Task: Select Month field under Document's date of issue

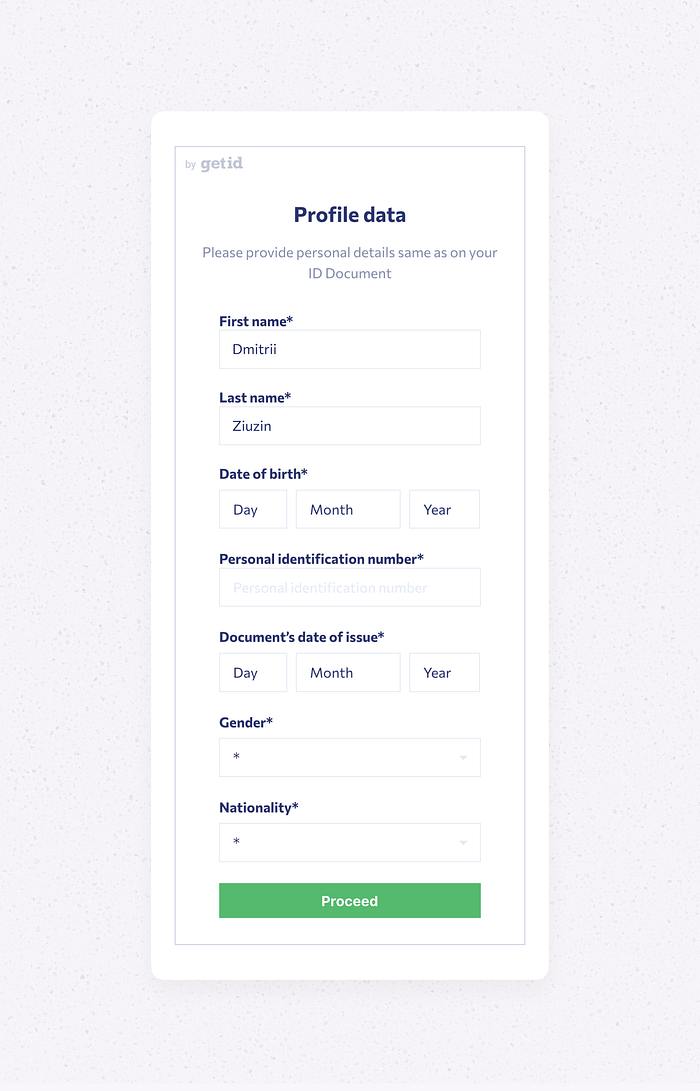Action: (348, 672)
